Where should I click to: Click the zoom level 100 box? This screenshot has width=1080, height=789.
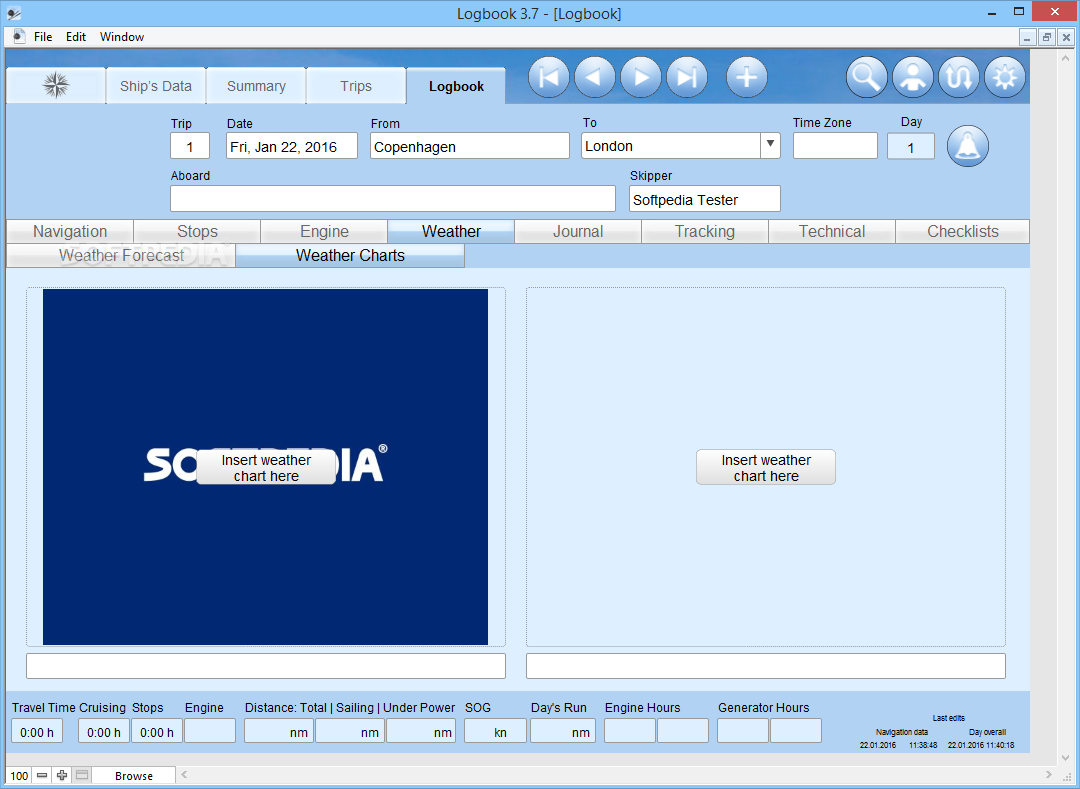(x=19, y=776)
